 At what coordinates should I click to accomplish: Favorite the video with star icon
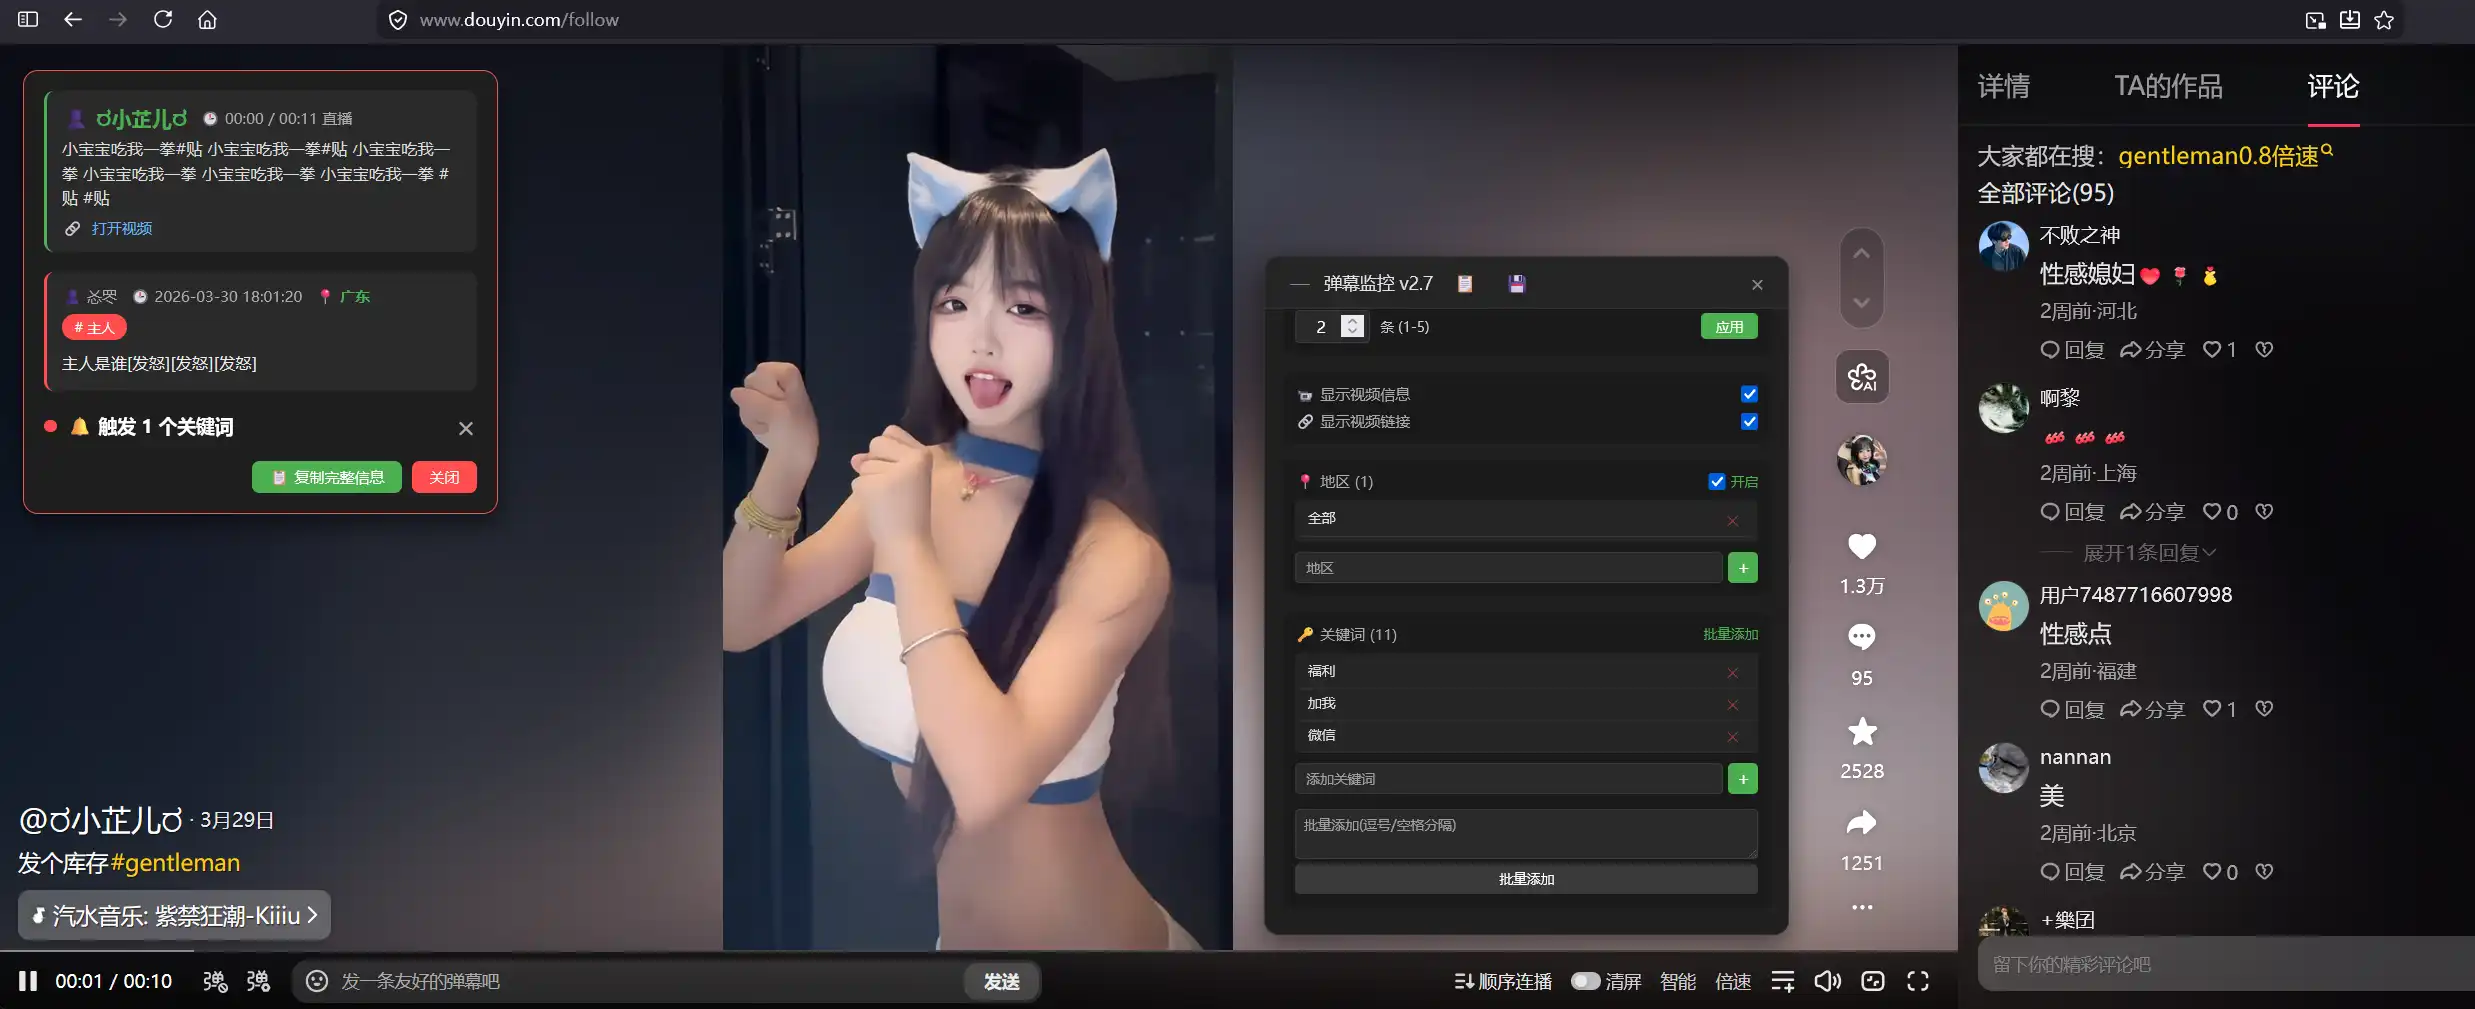coord(1861,732)
